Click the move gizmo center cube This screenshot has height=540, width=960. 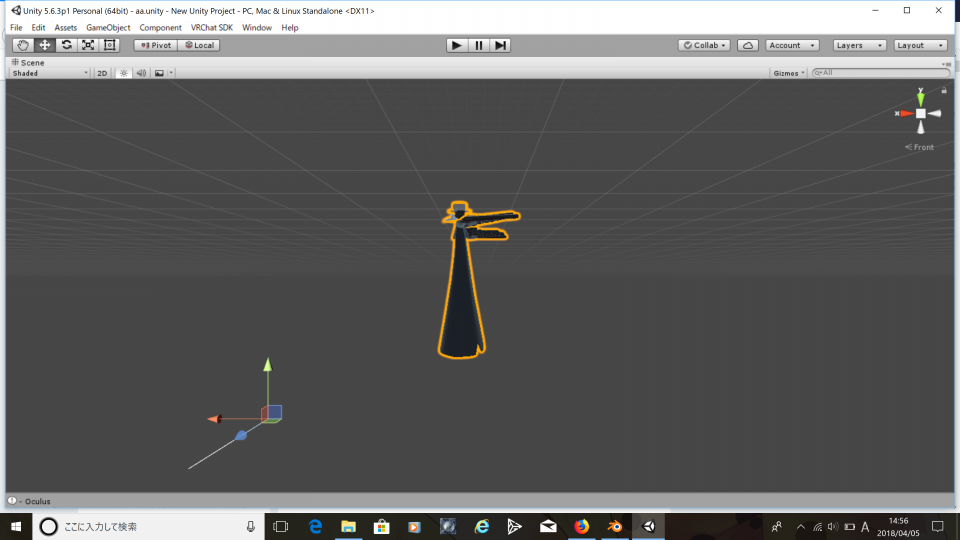[272, 413]
